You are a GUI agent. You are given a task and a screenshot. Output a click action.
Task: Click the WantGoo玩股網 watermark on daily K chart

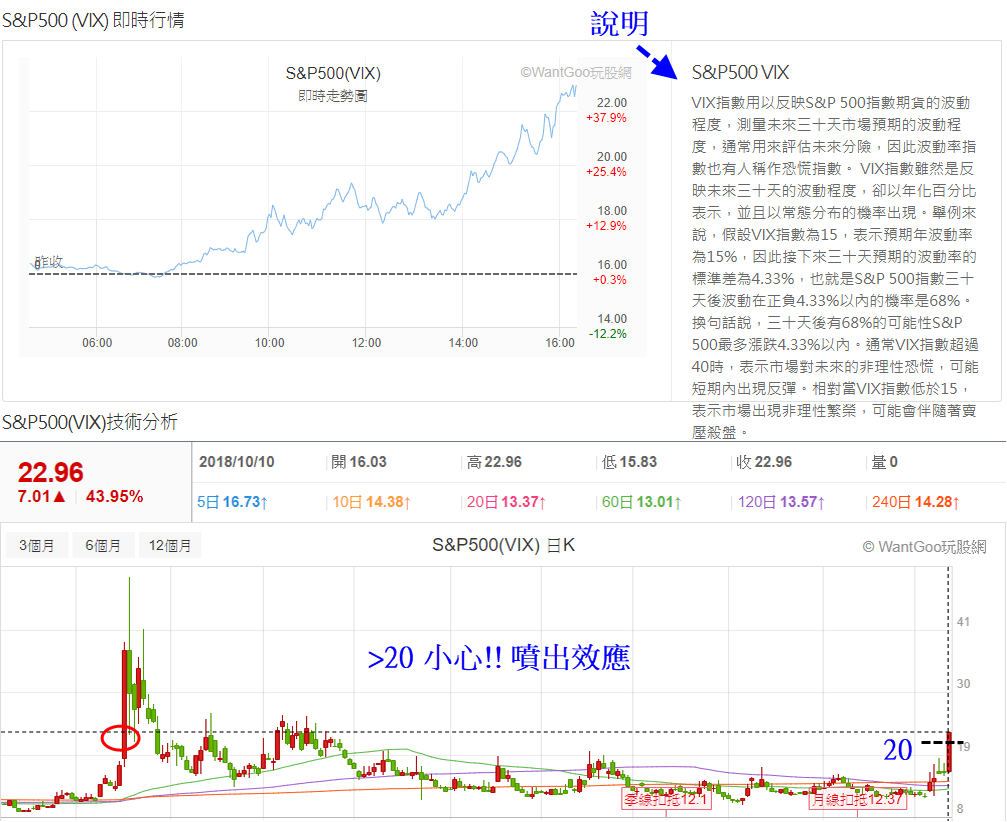(923, 546)
